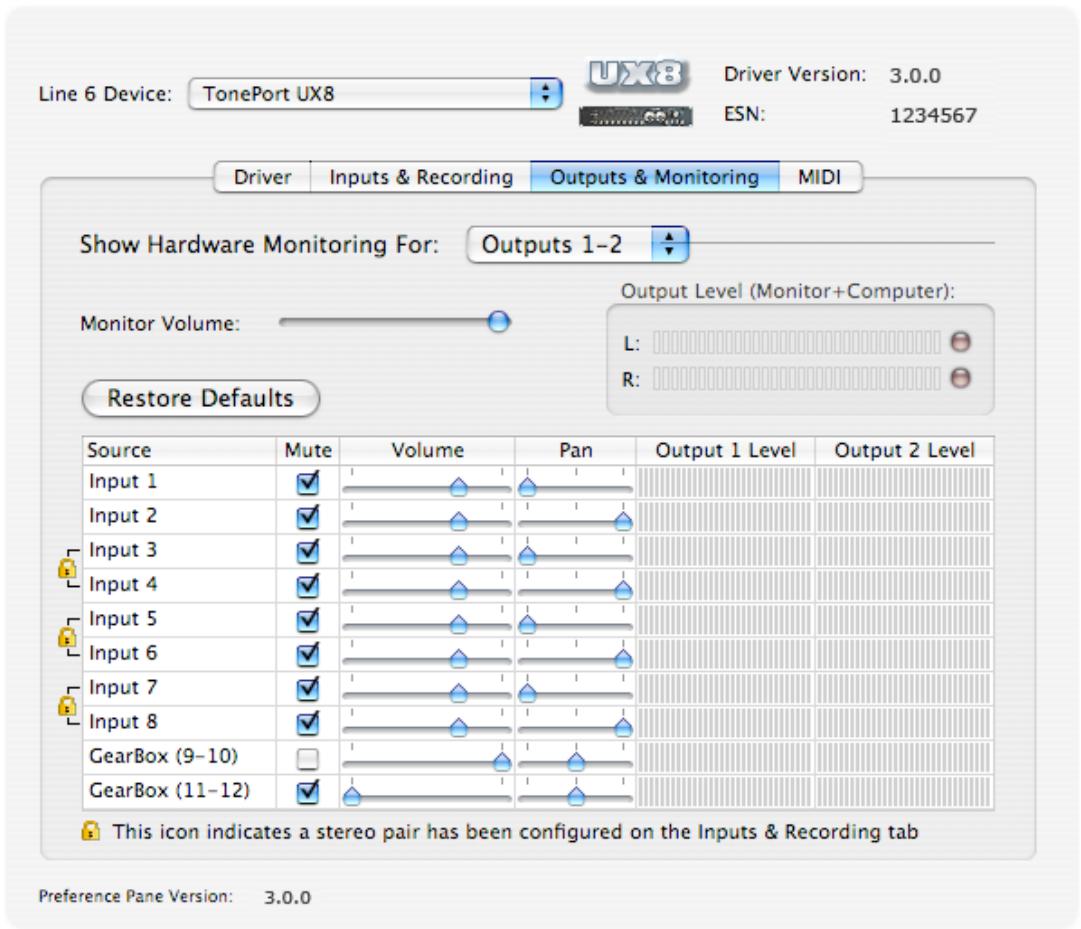Open the Inputs & Recording tab

point(421,177)
